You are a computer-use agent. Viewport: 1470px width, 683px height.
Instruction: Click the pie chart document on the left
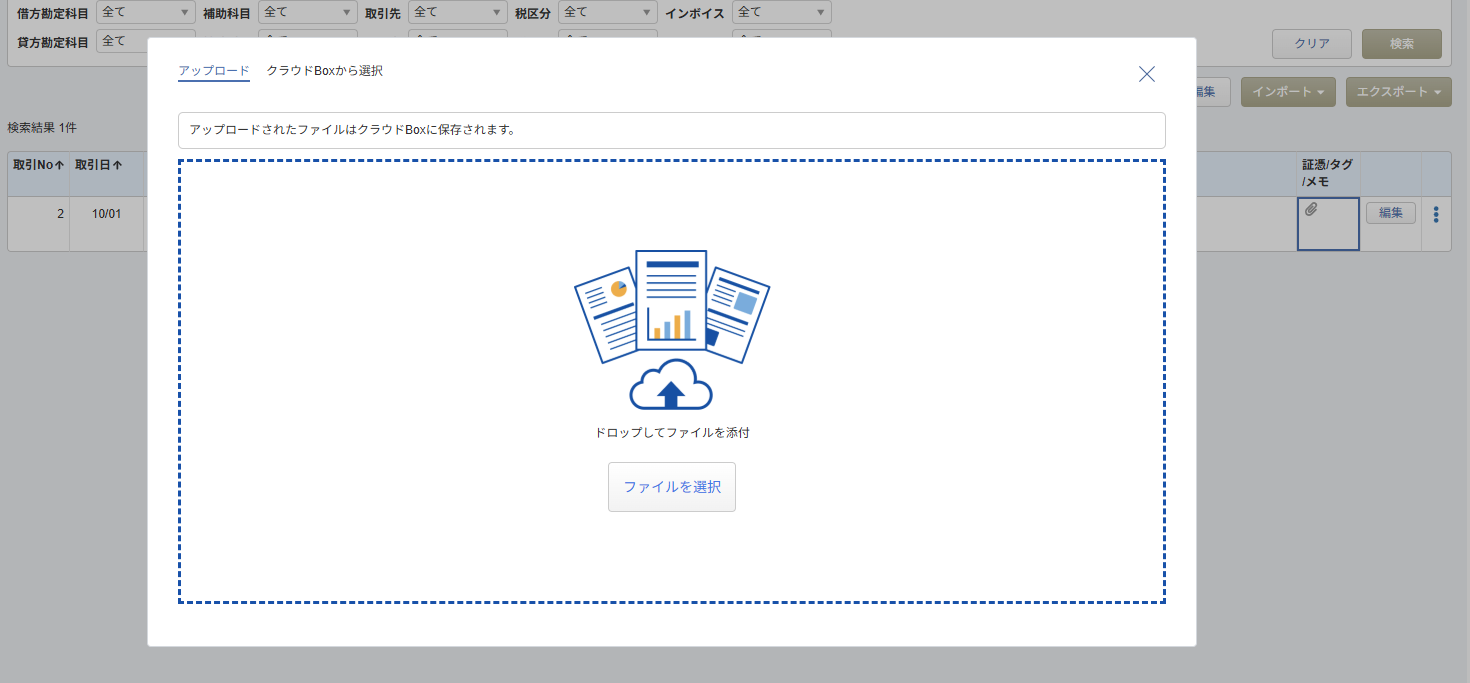tap(607, 313)
